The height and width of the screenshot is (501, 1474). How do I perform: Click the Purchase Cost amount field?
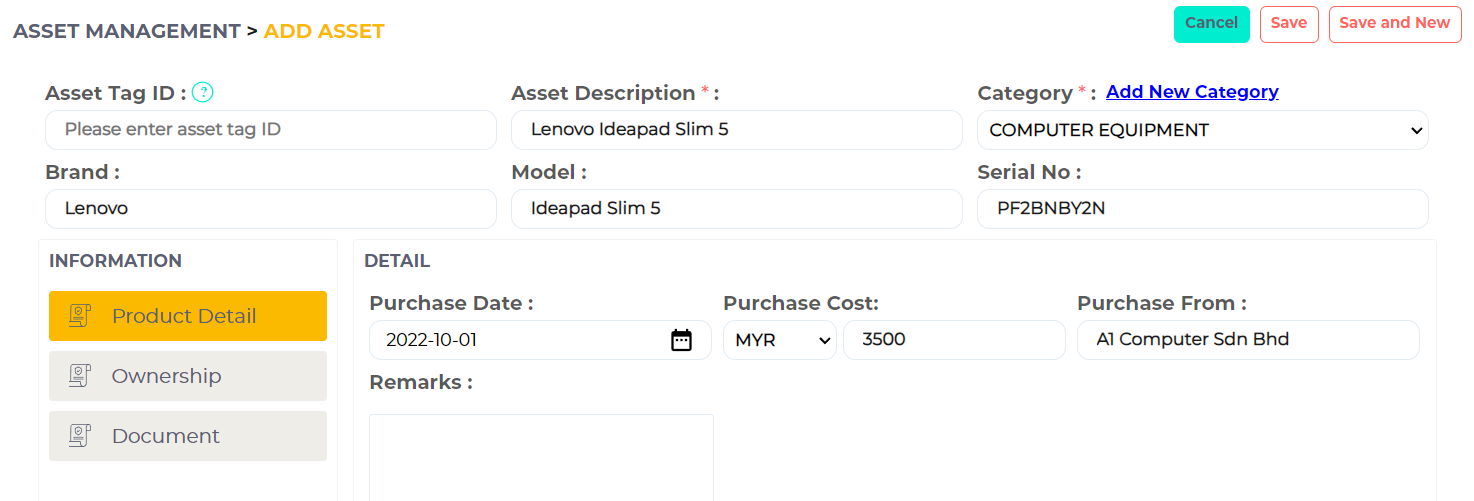click(954, 340)
